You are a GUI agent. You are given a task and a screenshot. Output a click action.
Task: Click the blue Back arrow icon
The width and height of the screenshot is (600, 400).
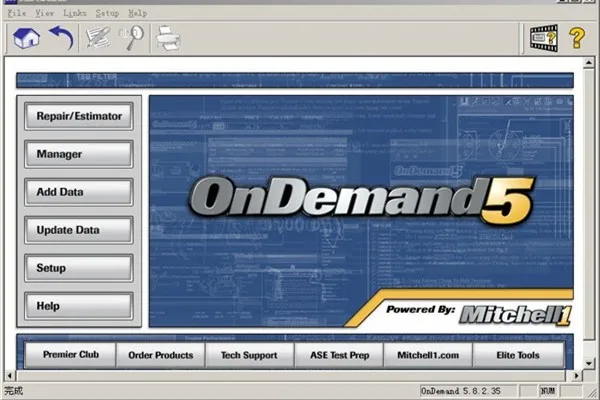pos(61,38)
